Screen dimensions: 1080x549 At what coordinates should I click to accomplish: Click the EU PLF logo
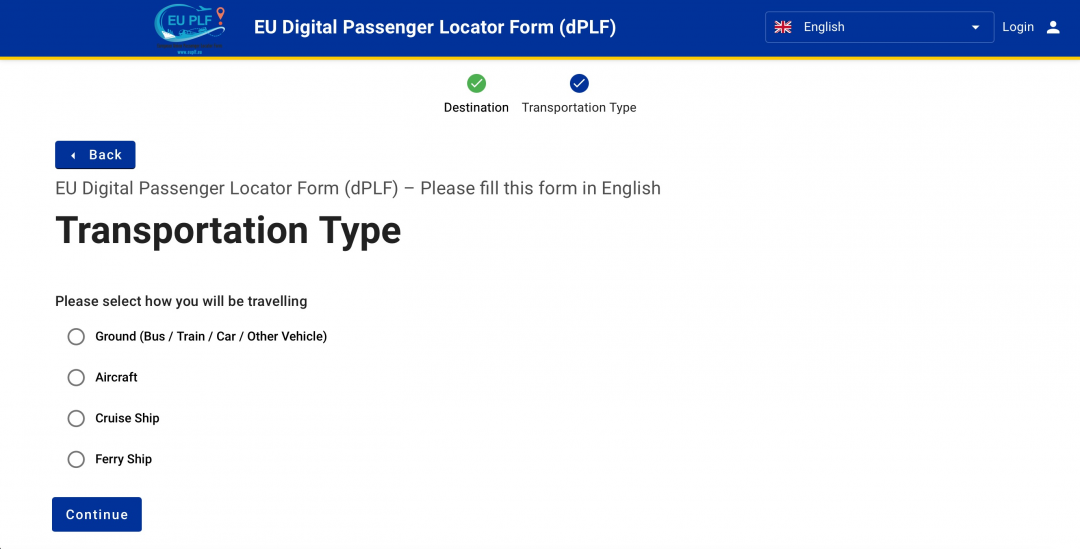click(x=189, y=29)
